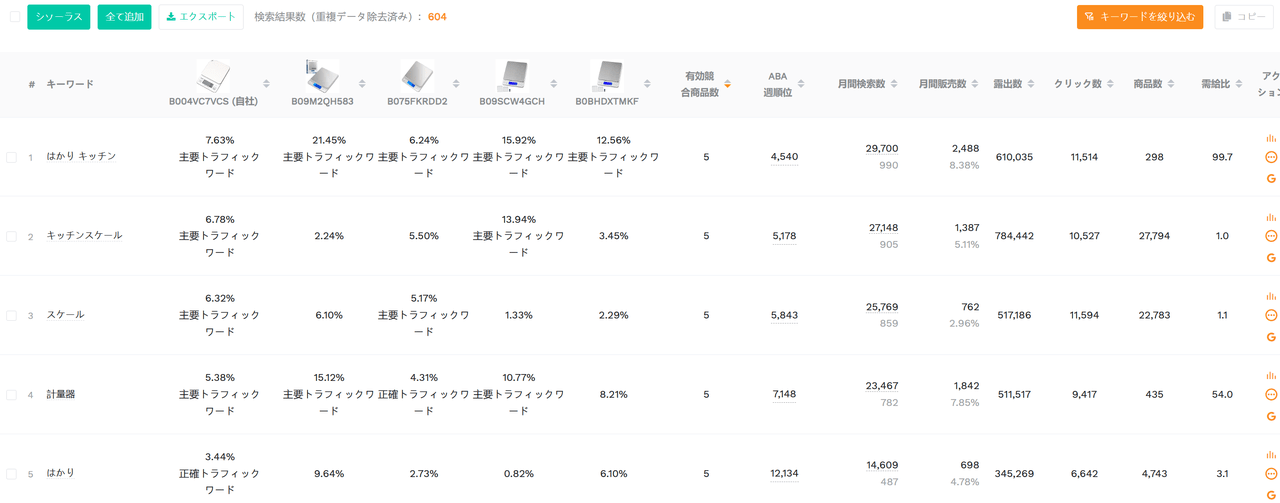Click result count 604
This screenshot has height=503, width=1280.
[437, 17]
